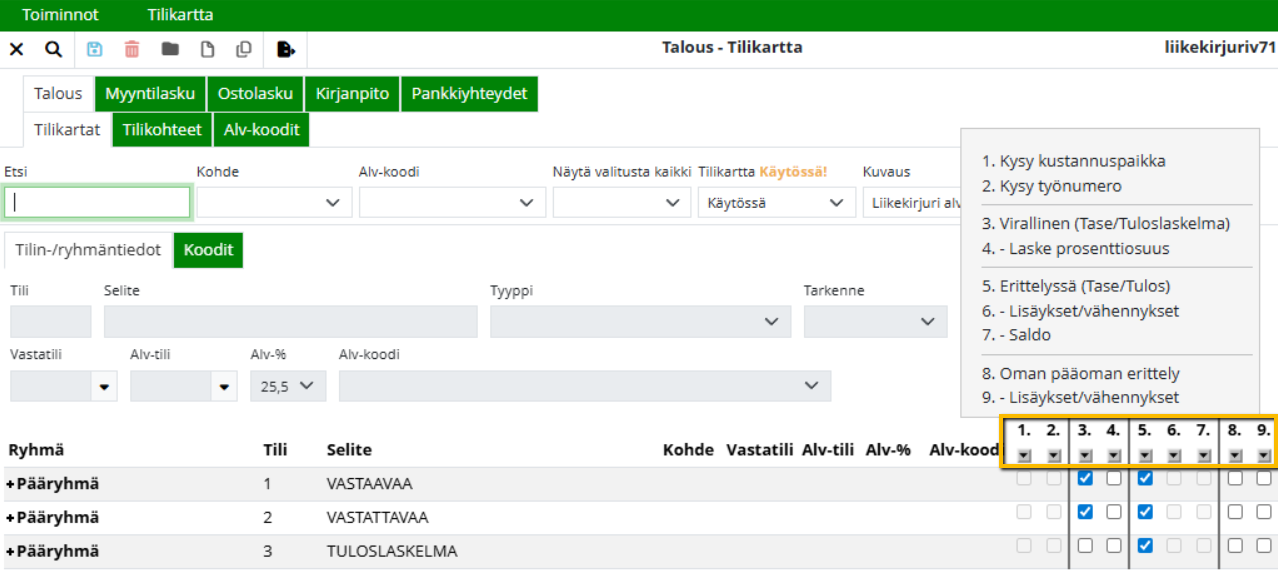Viewport: 1278px width, 587px height.
Task: Check column 3 checkbox for TULOSLASKELMA row
Action: tap(1085, 546)
